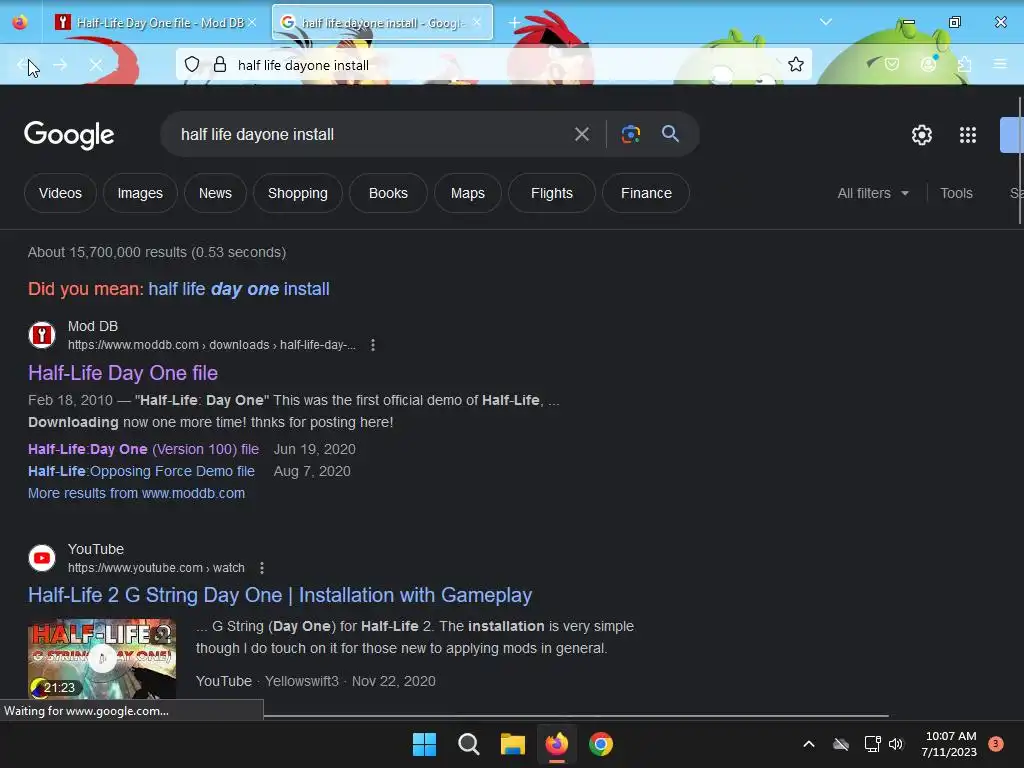This screenshot has width=1024, height=768.
Task: Open More results from www.moddb.com
Action: 136,494
